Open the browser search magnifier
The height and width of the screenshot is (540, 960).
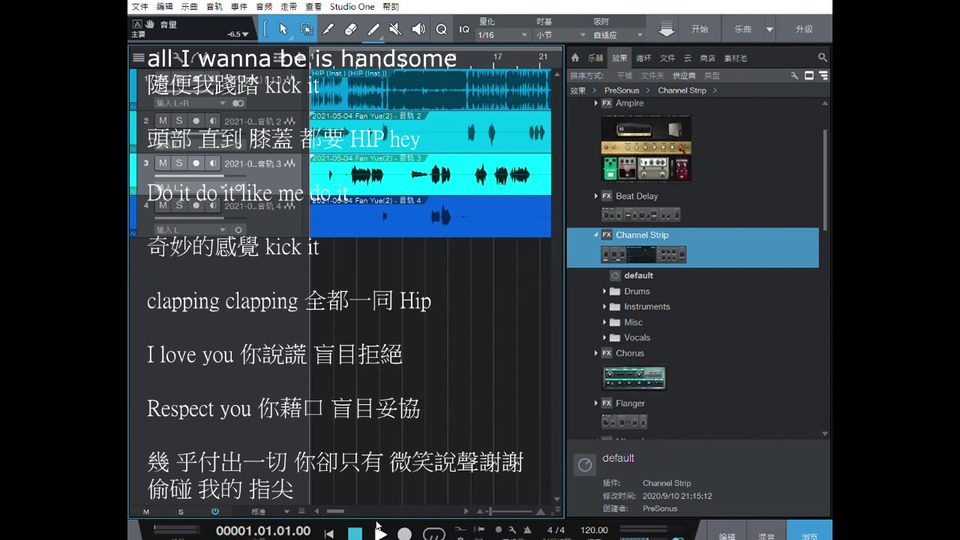point(822,58)
